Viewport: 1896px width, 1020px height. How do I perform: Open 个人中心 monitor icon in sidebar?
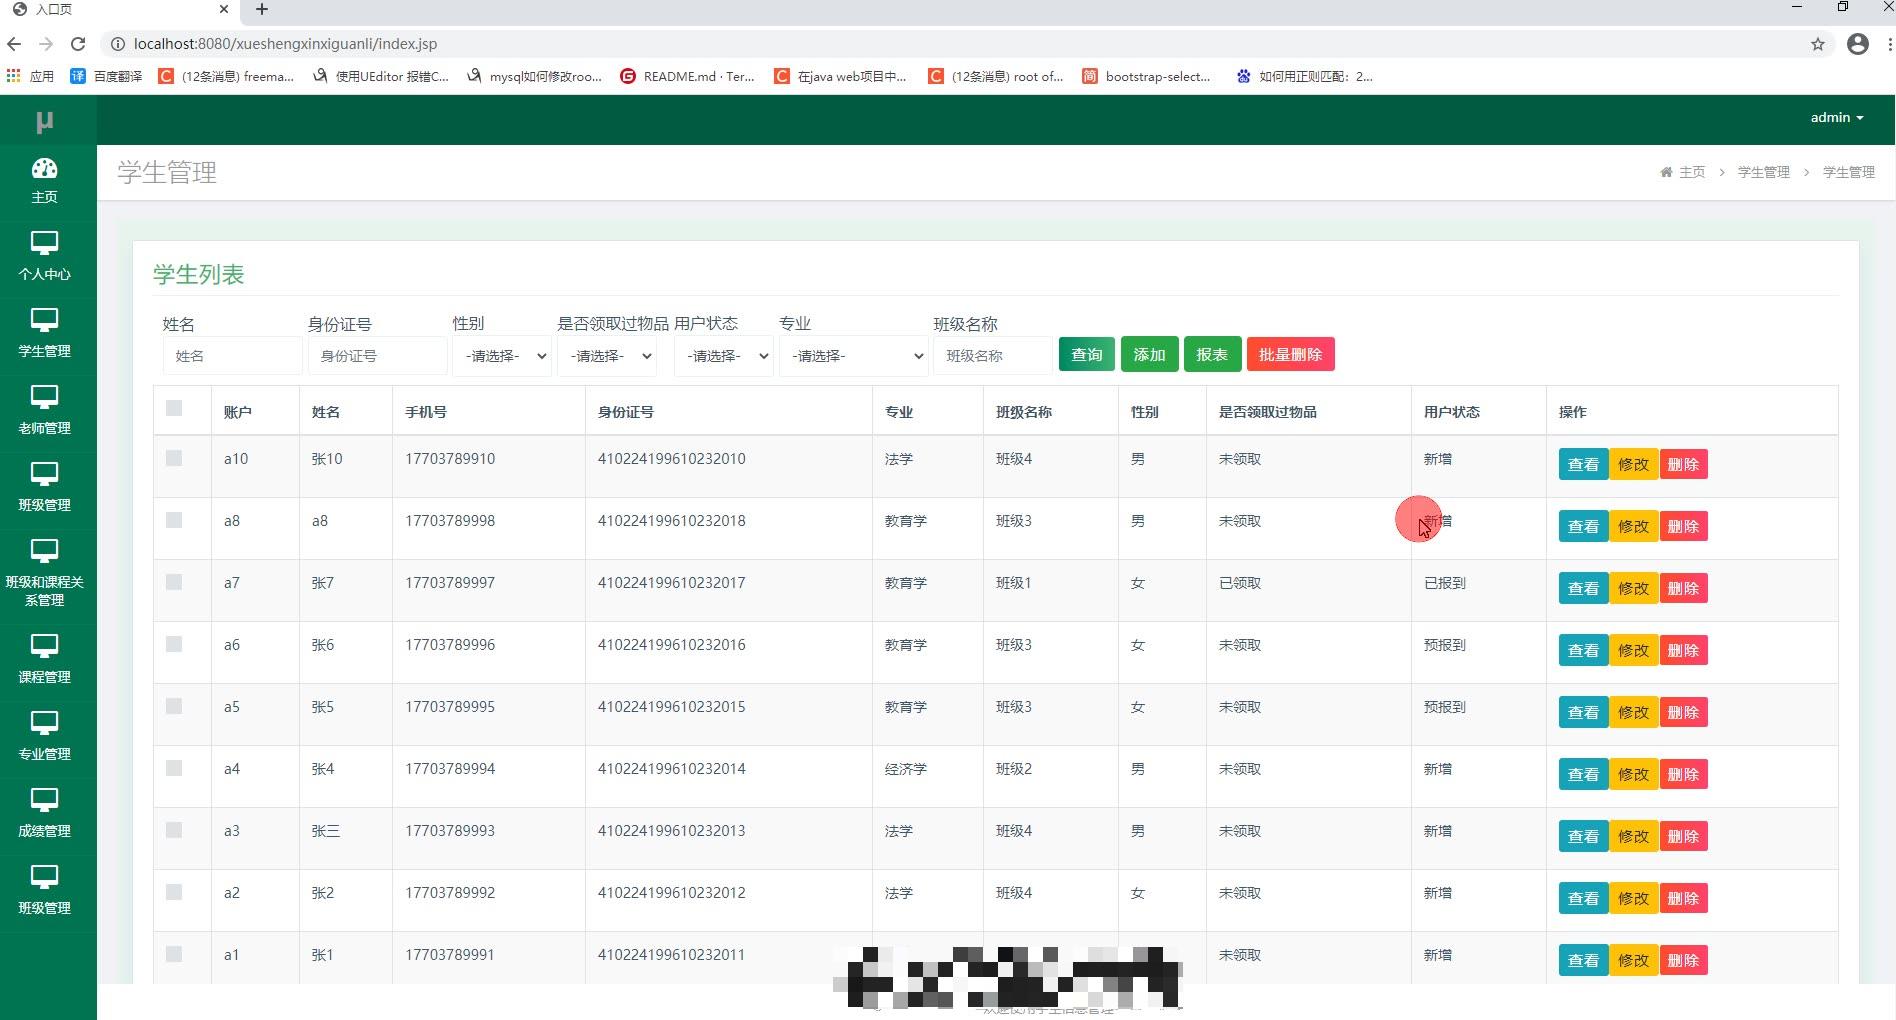44,243
